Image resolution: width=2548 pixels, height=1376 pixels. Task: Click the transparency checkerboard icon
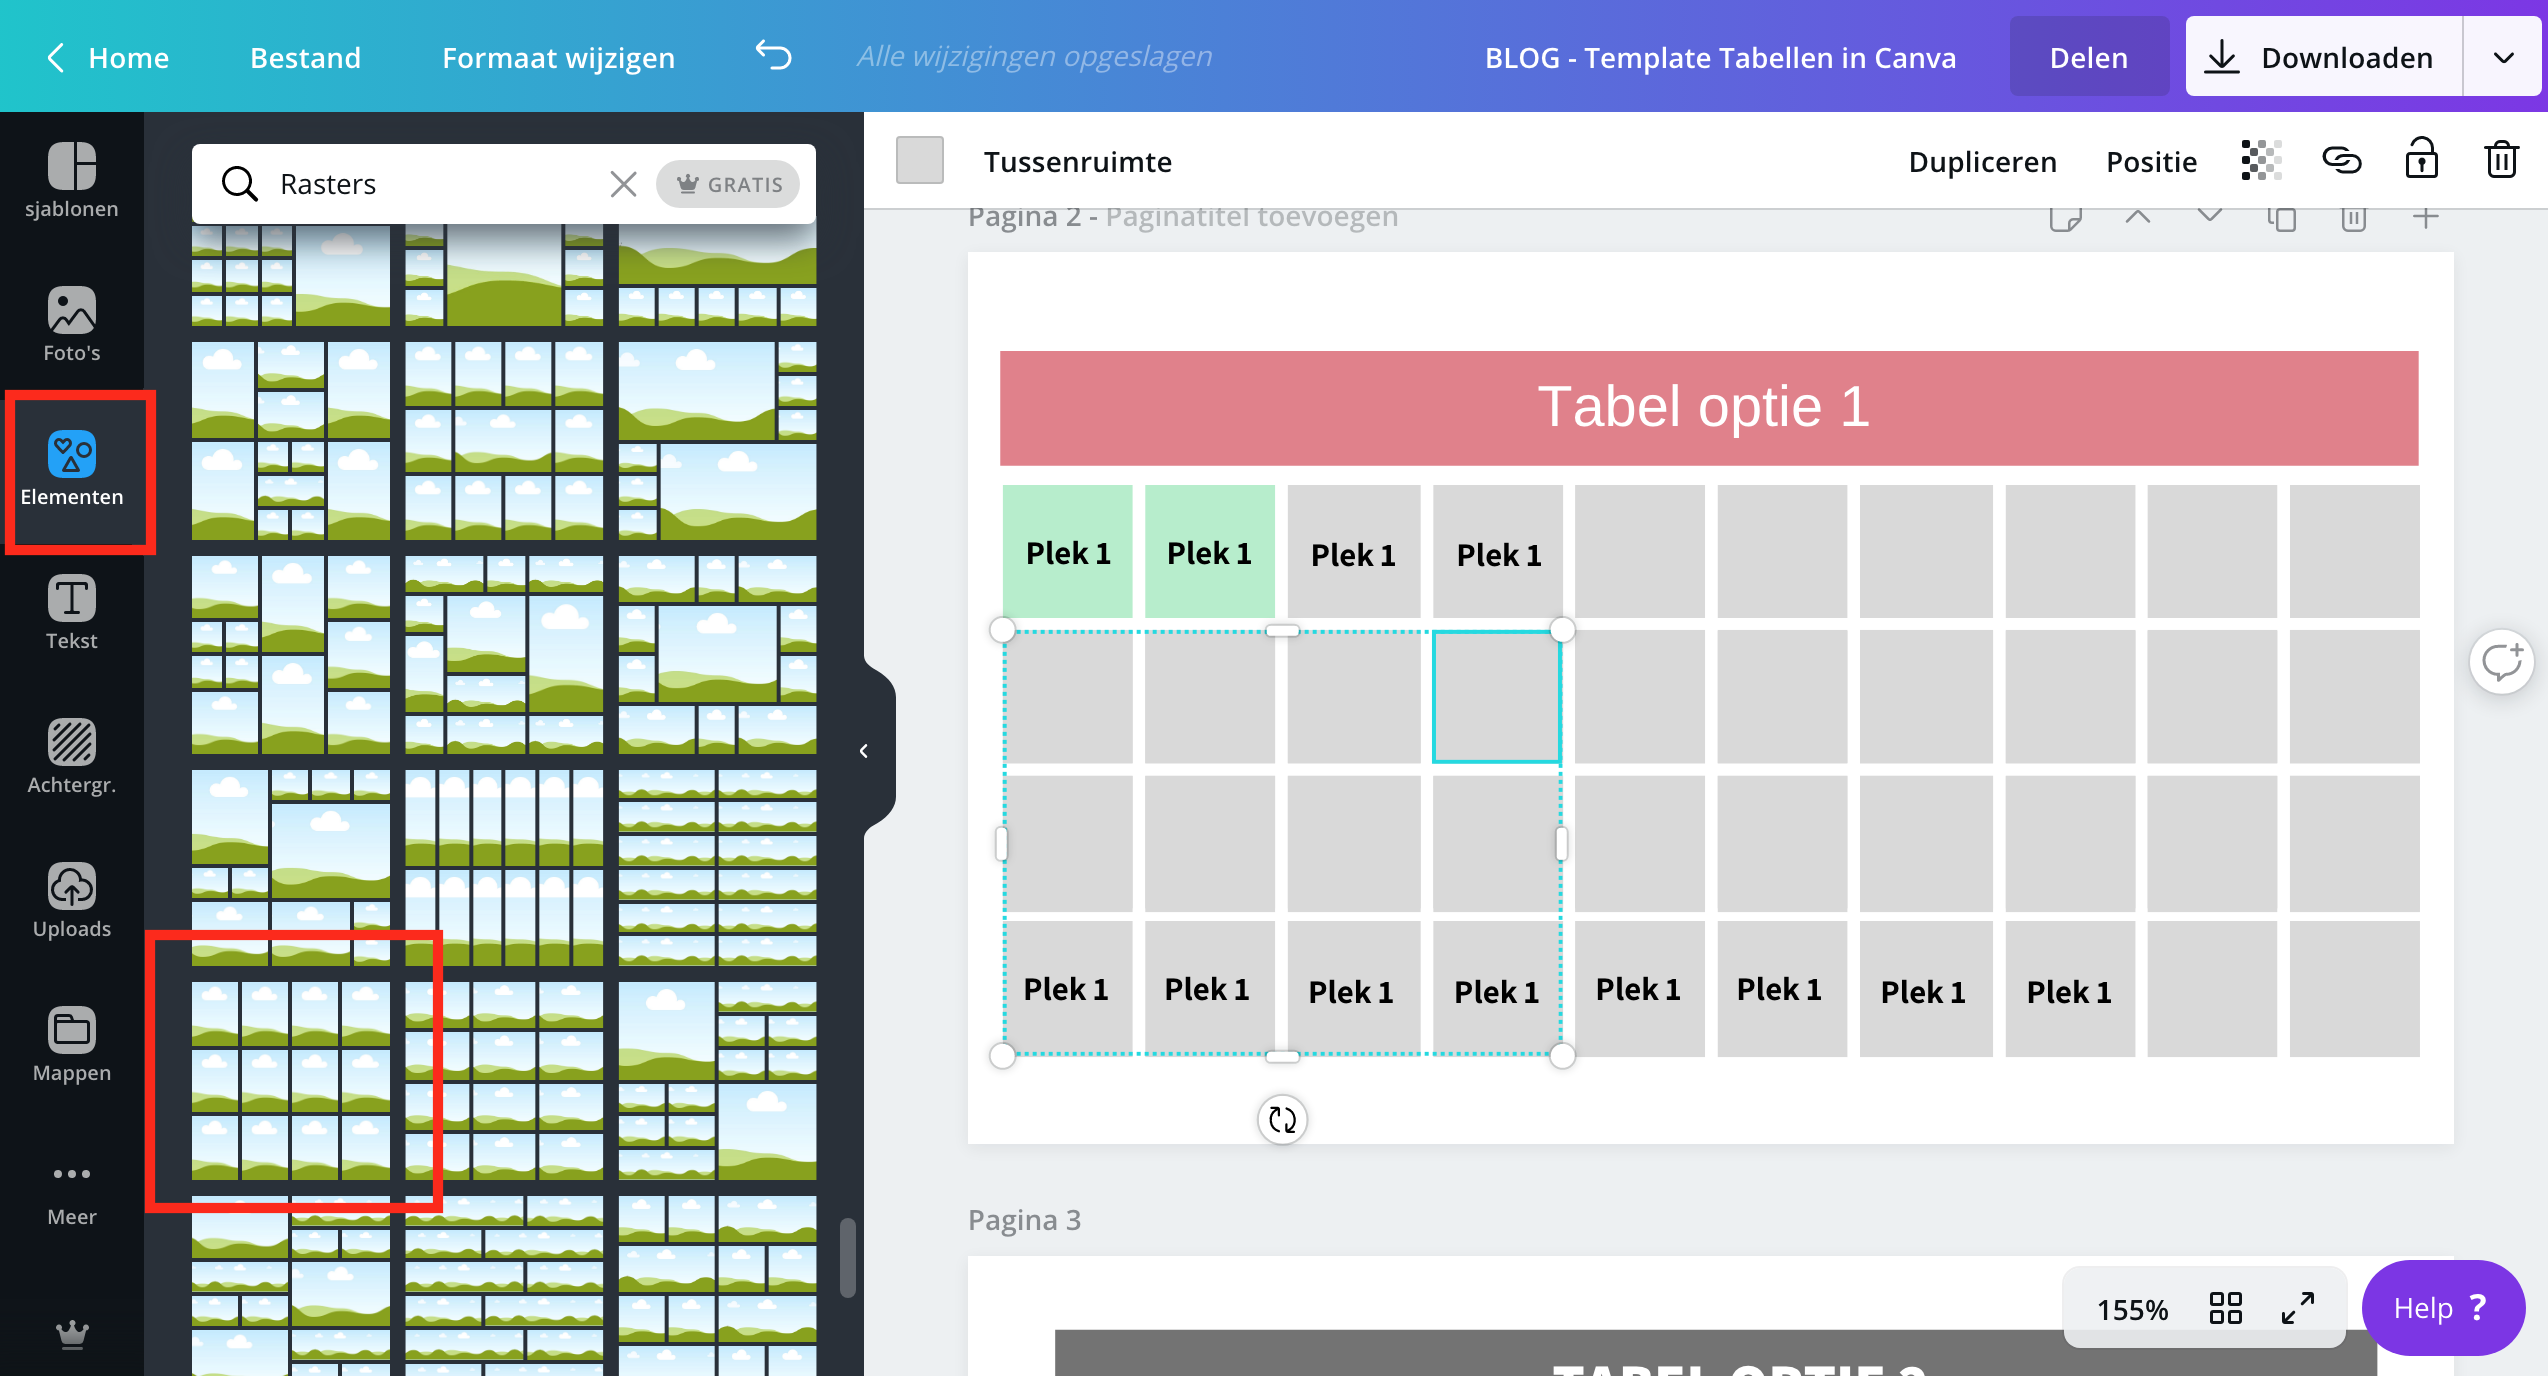[2261, 160]
